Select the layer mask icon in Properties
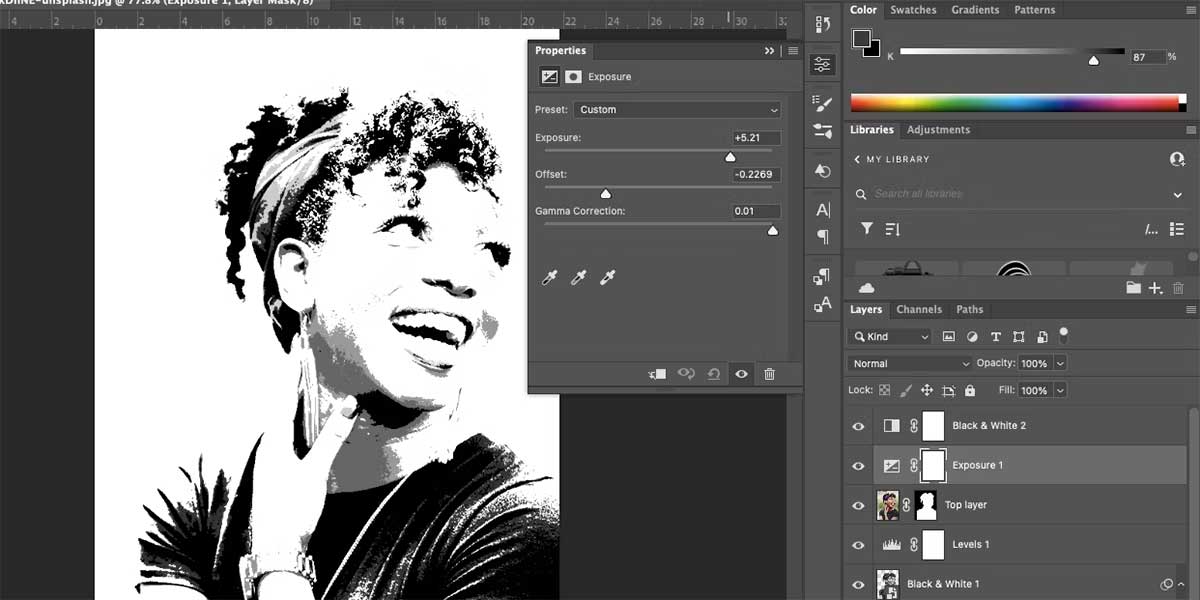Image resolution: width=1200 pixels, height=600 pixels. [x=573, y=77]
